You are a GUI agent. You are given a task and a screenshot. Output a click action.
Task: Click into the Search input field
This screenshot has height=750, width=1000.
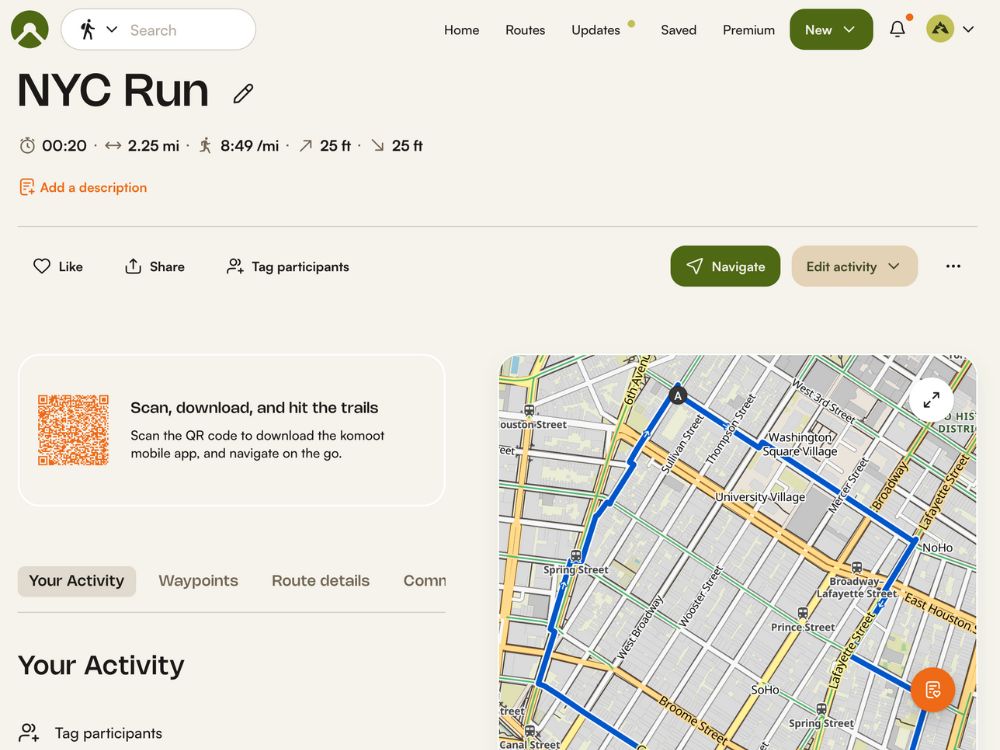(x=185, y=30)
